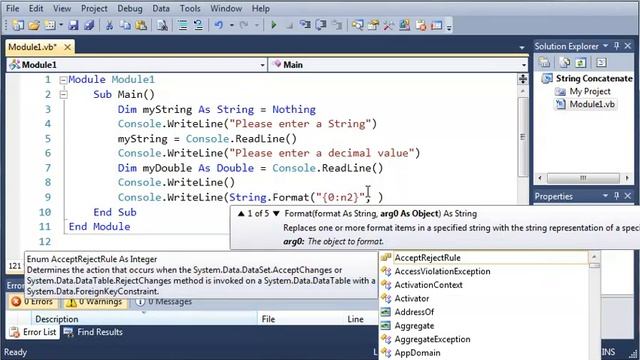Open the Data menu
The width and height of the screenshot is (640, 360).
pos(161,8)
